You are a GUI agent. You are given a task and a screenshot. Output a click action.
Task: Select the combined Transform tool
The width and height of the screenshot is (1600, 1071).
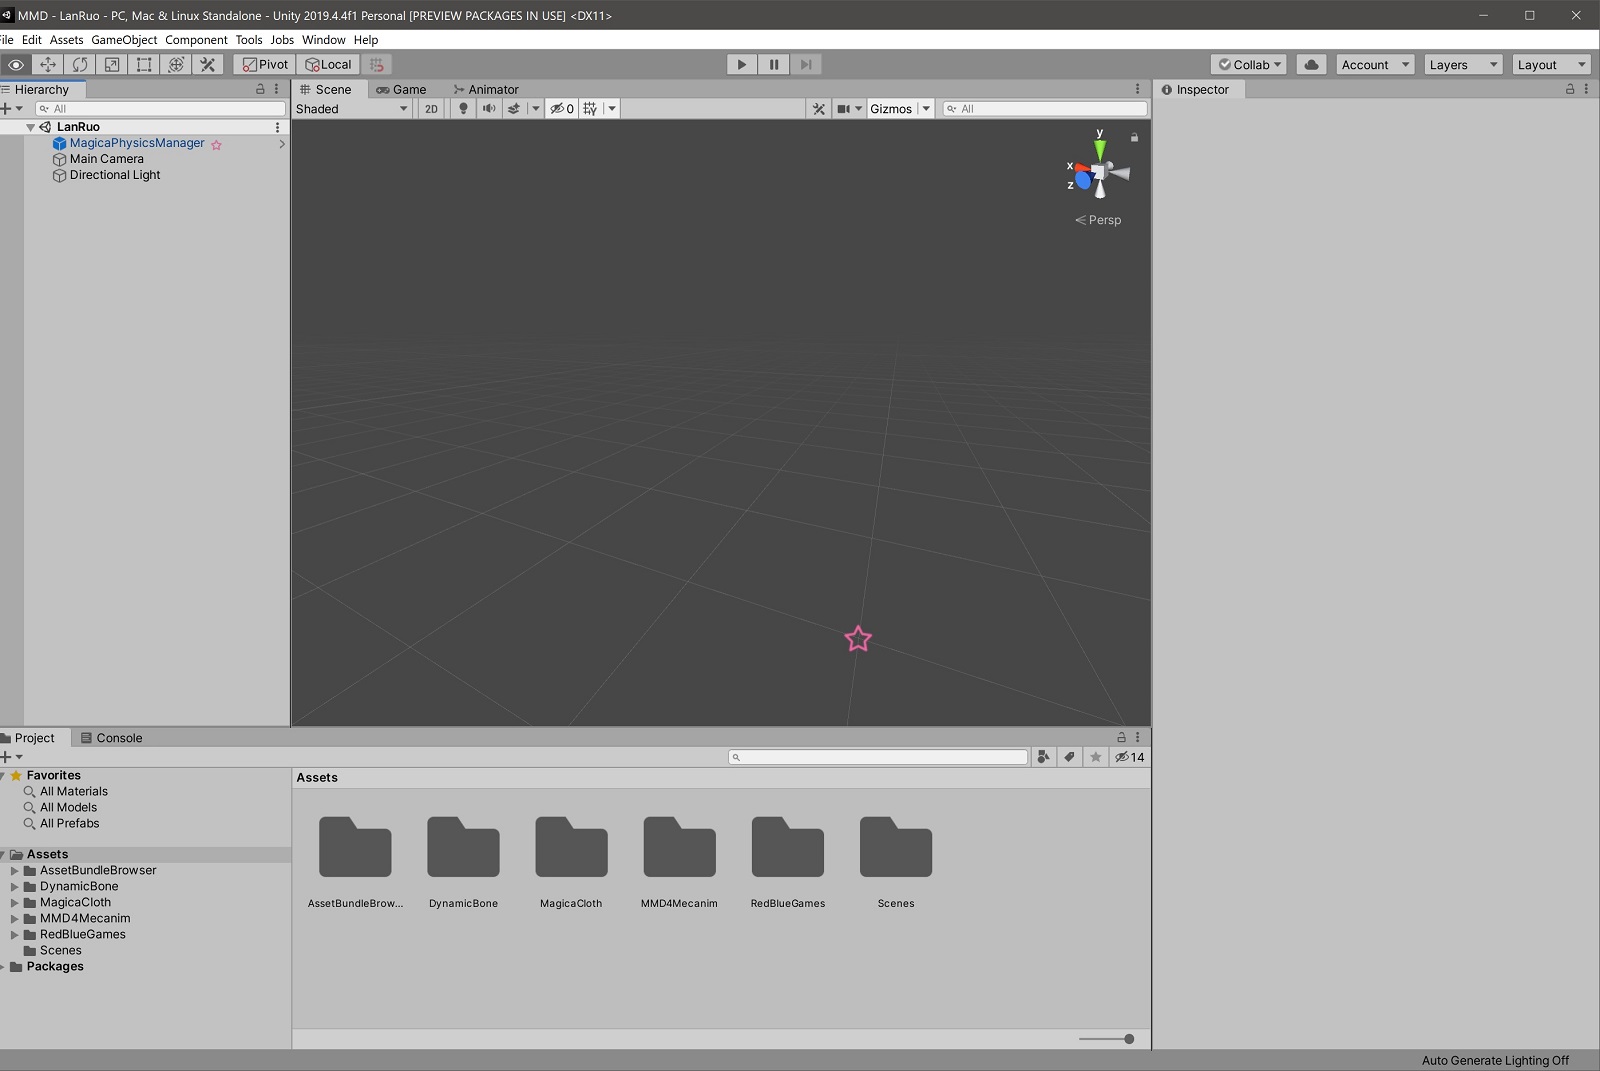(176, 64)
